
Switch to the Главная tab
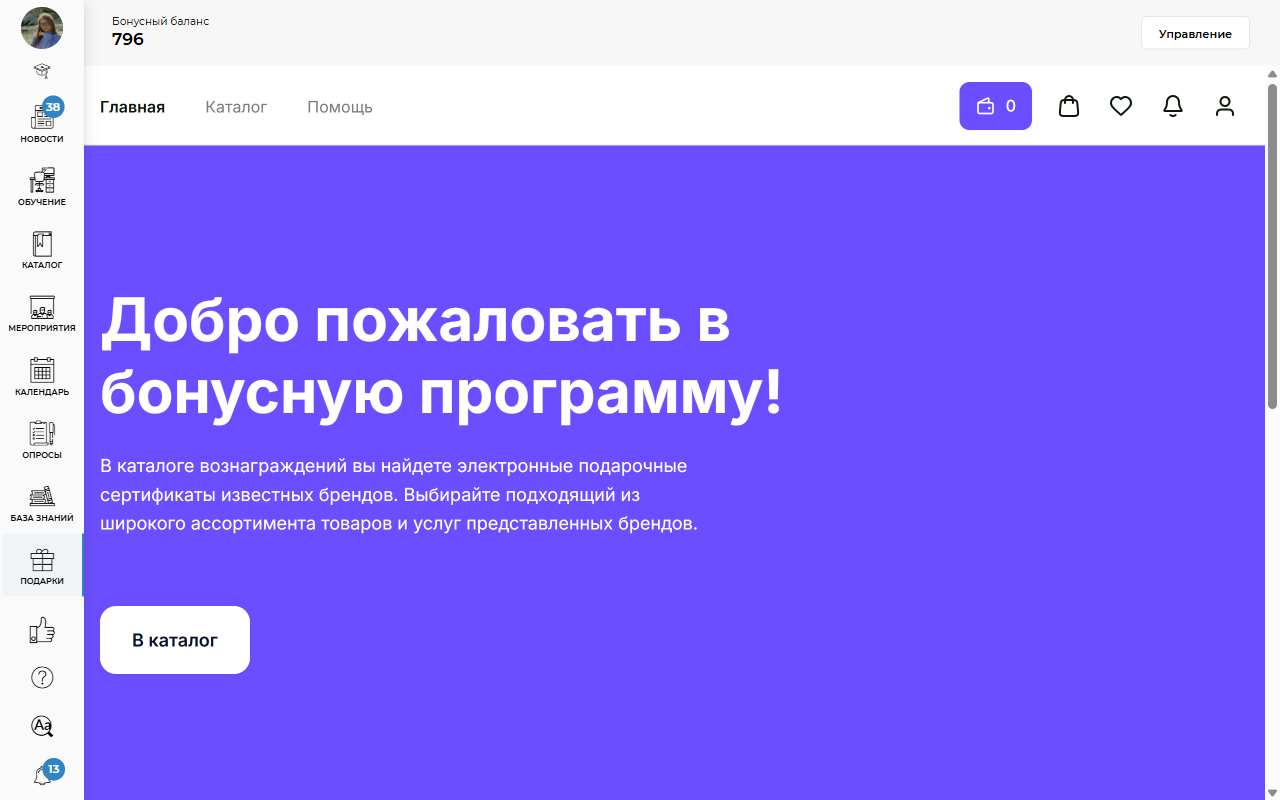(x=132, y=107)
